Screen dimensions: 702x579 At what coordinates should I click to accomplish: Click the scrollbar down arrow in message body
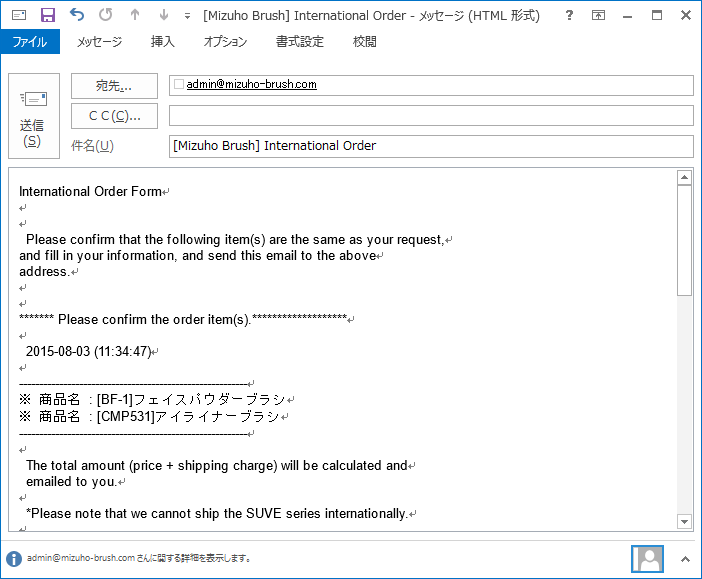coord(684,521)
